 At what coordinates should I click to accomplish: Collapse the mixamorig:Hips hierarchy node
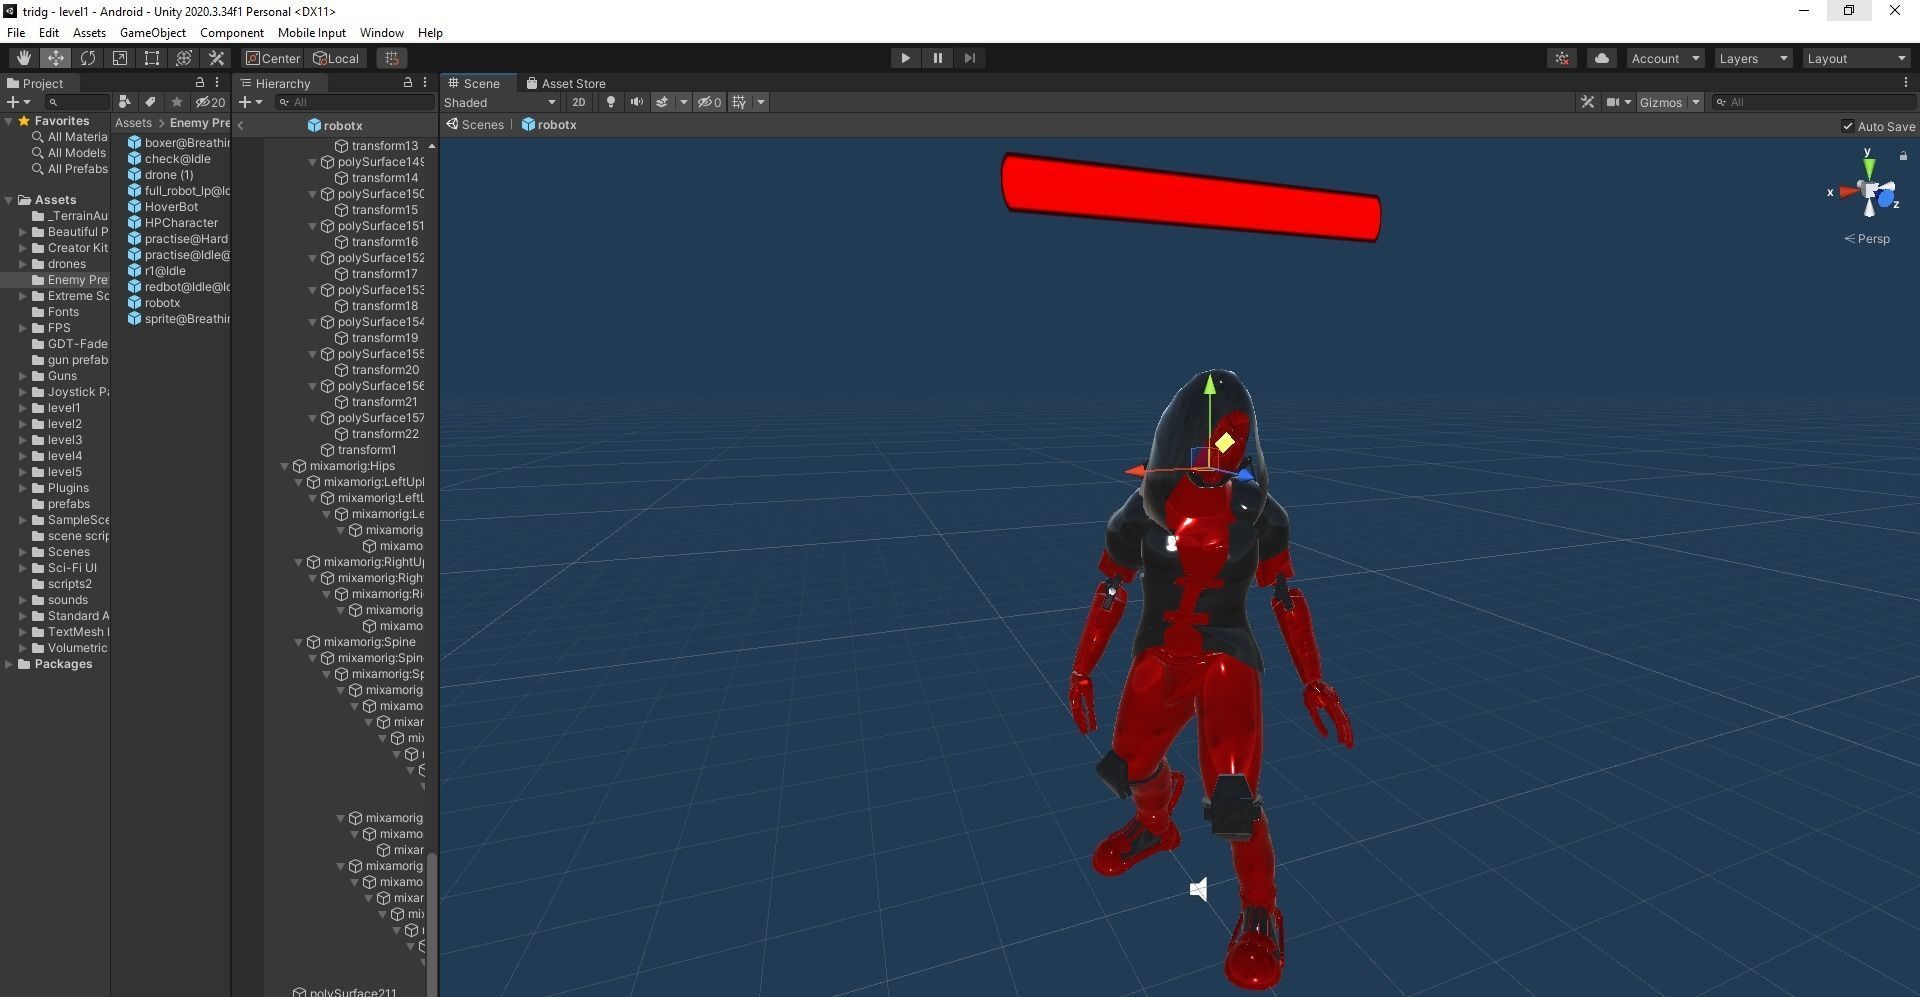coord(285,466)
